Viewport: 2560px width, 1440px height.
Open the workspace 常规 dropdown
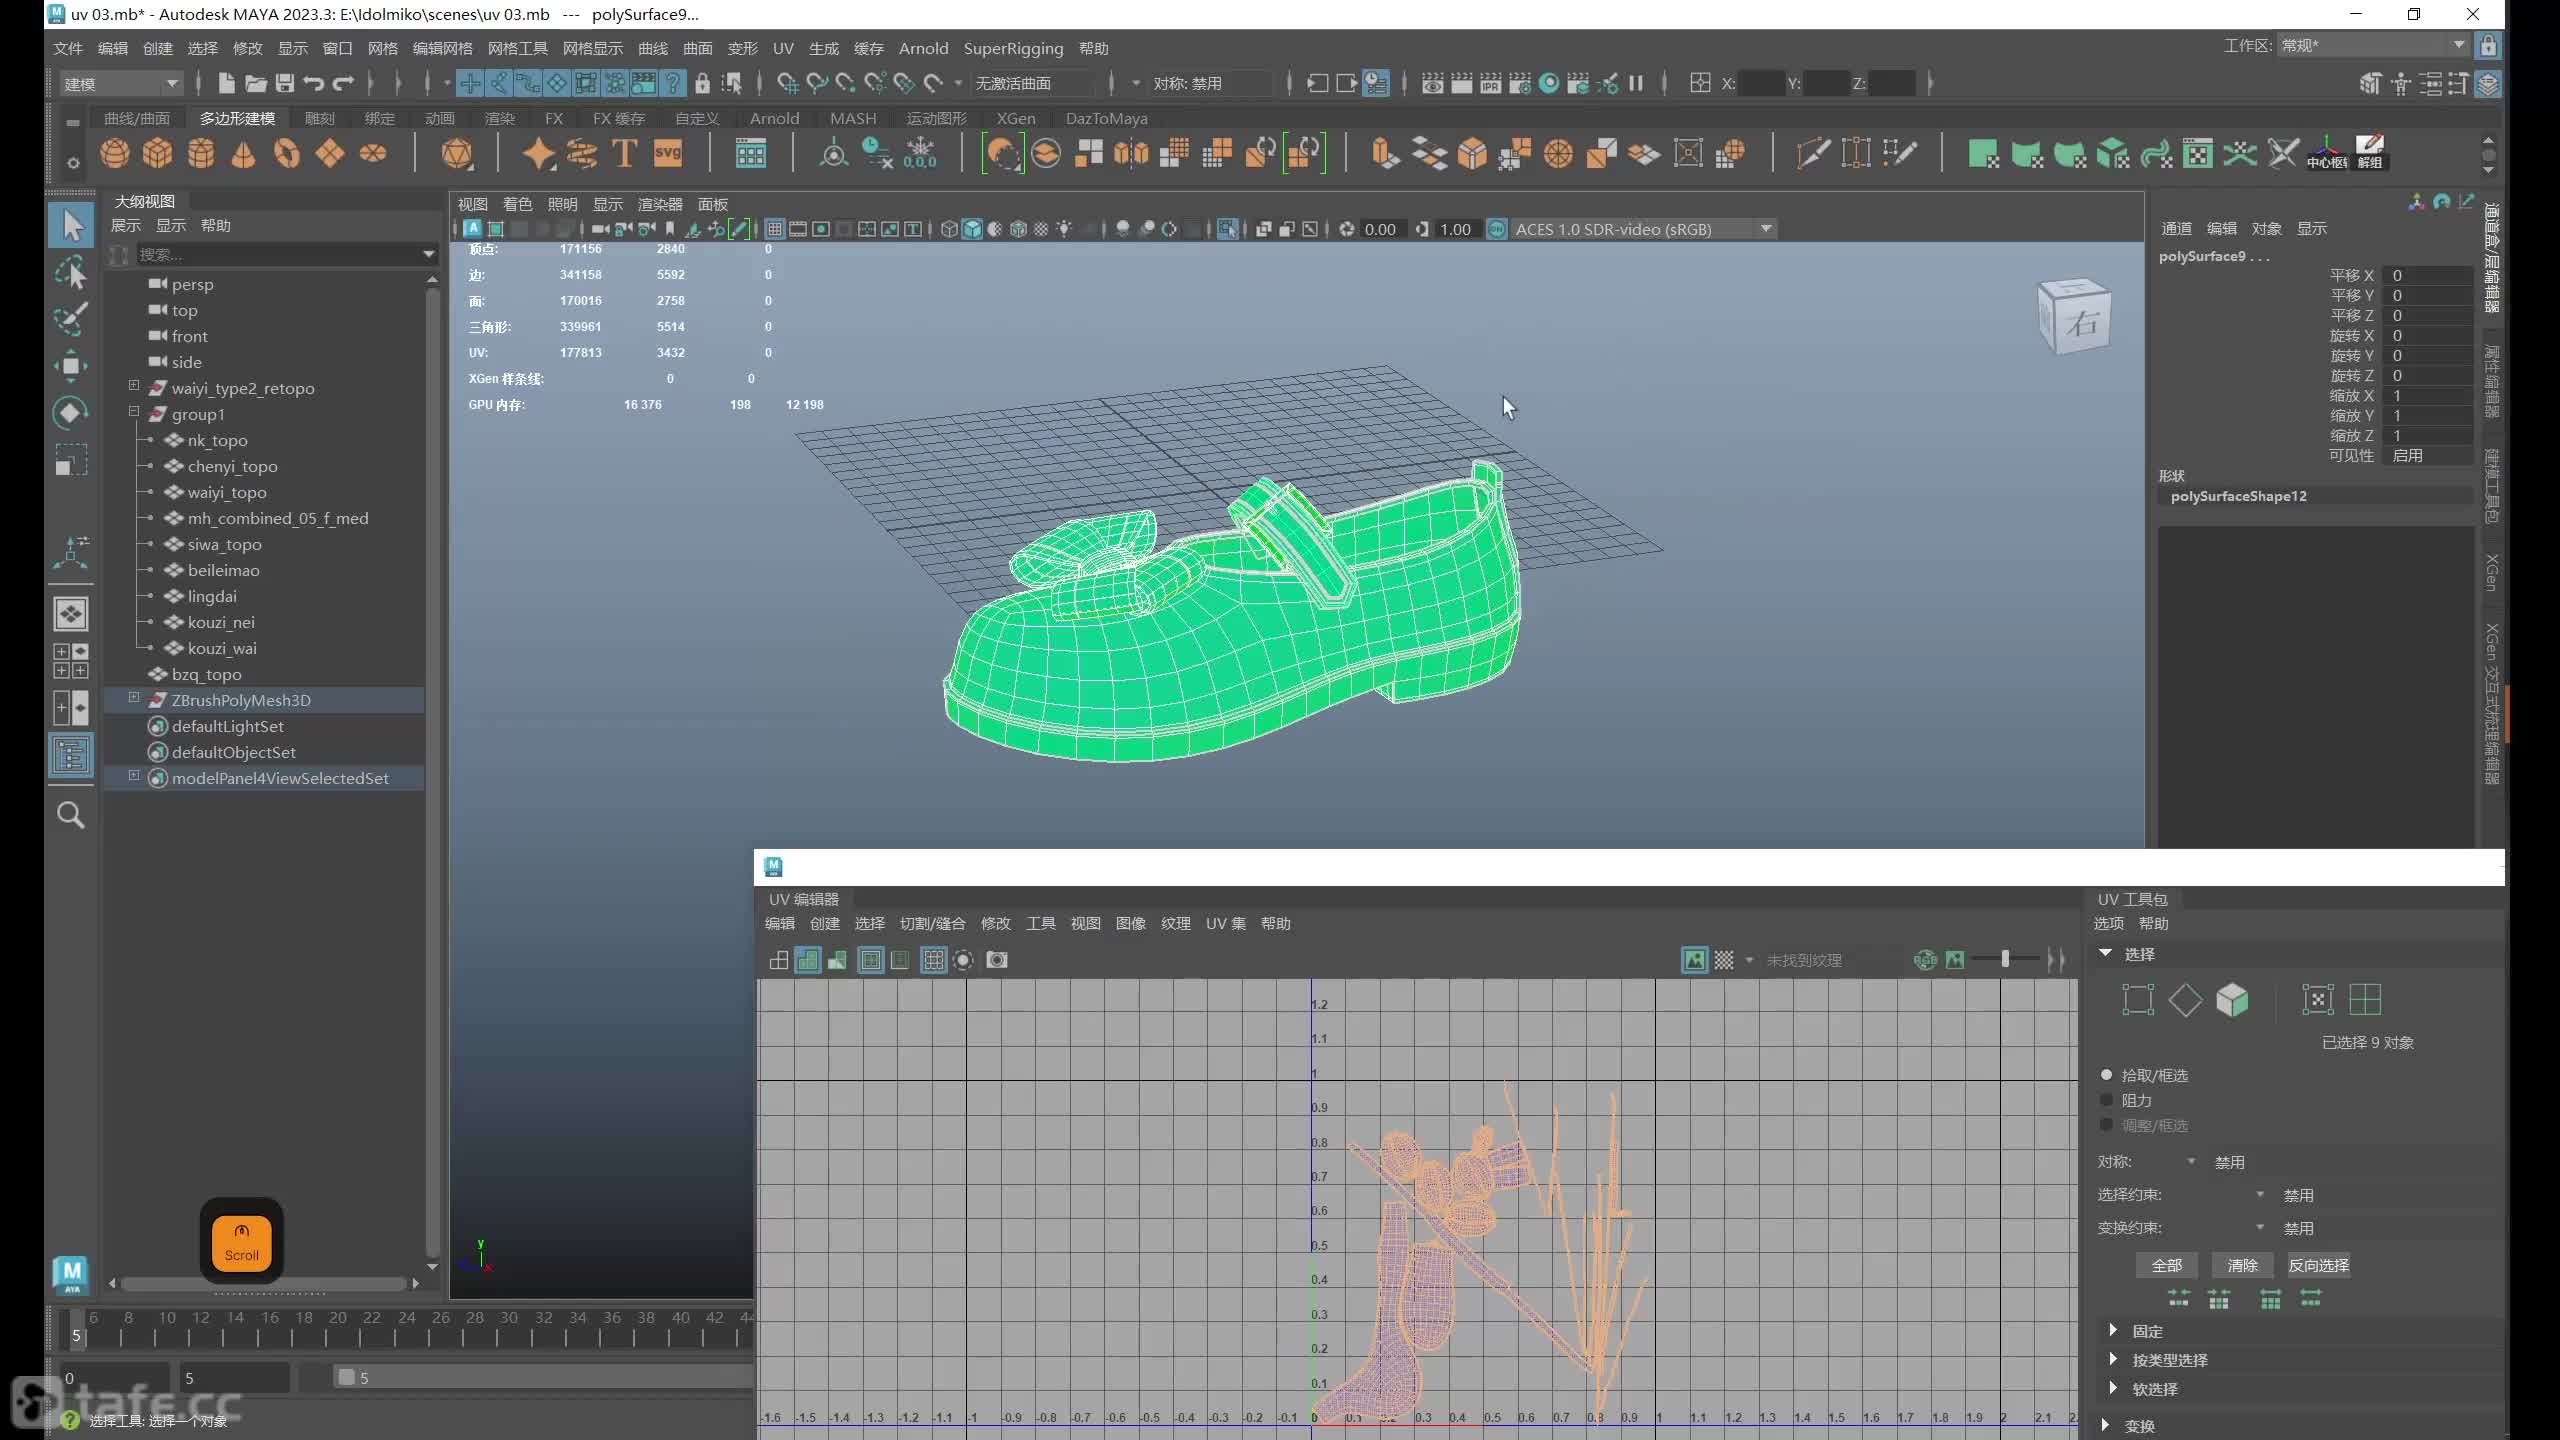tap(2373, 46)
